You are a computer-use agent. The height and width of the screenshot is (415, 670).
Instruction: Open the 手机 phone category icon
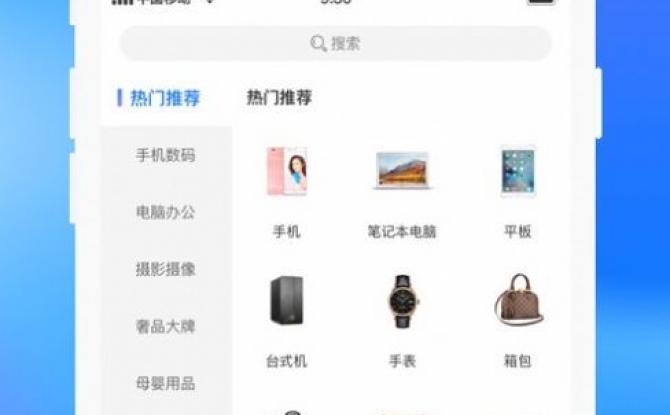click(x=287, y=171)
